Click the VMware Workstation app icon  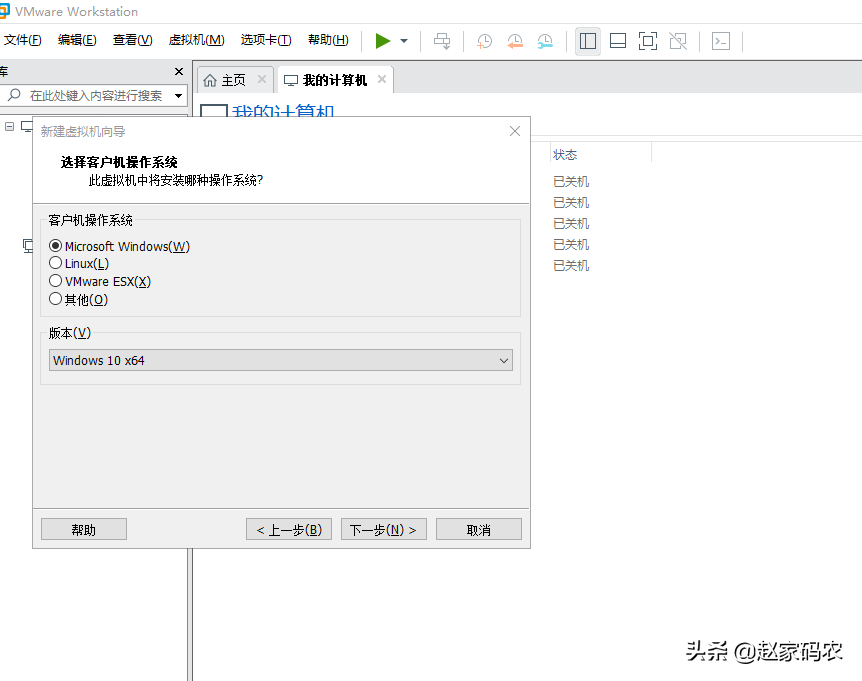point(4,11)
